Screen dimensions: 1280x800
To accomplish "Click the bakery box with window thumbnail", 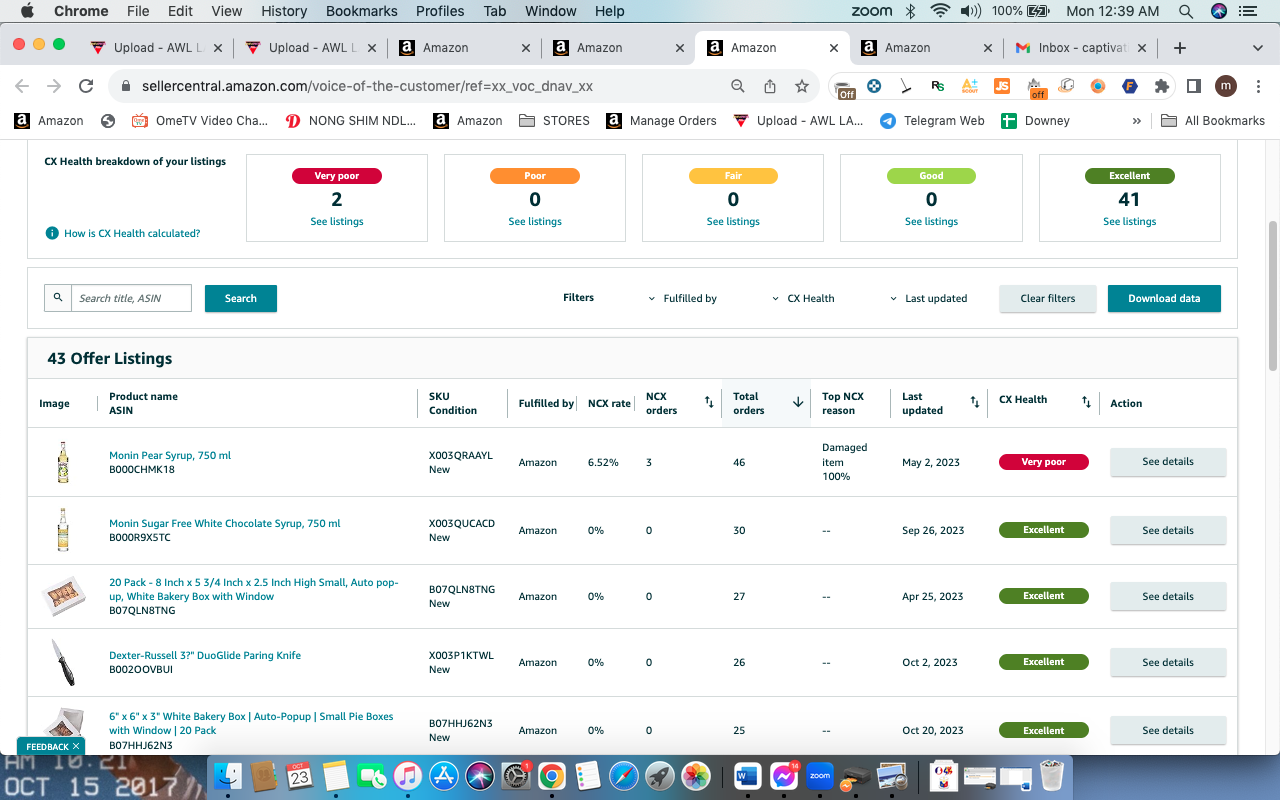I will click(63, 596).
